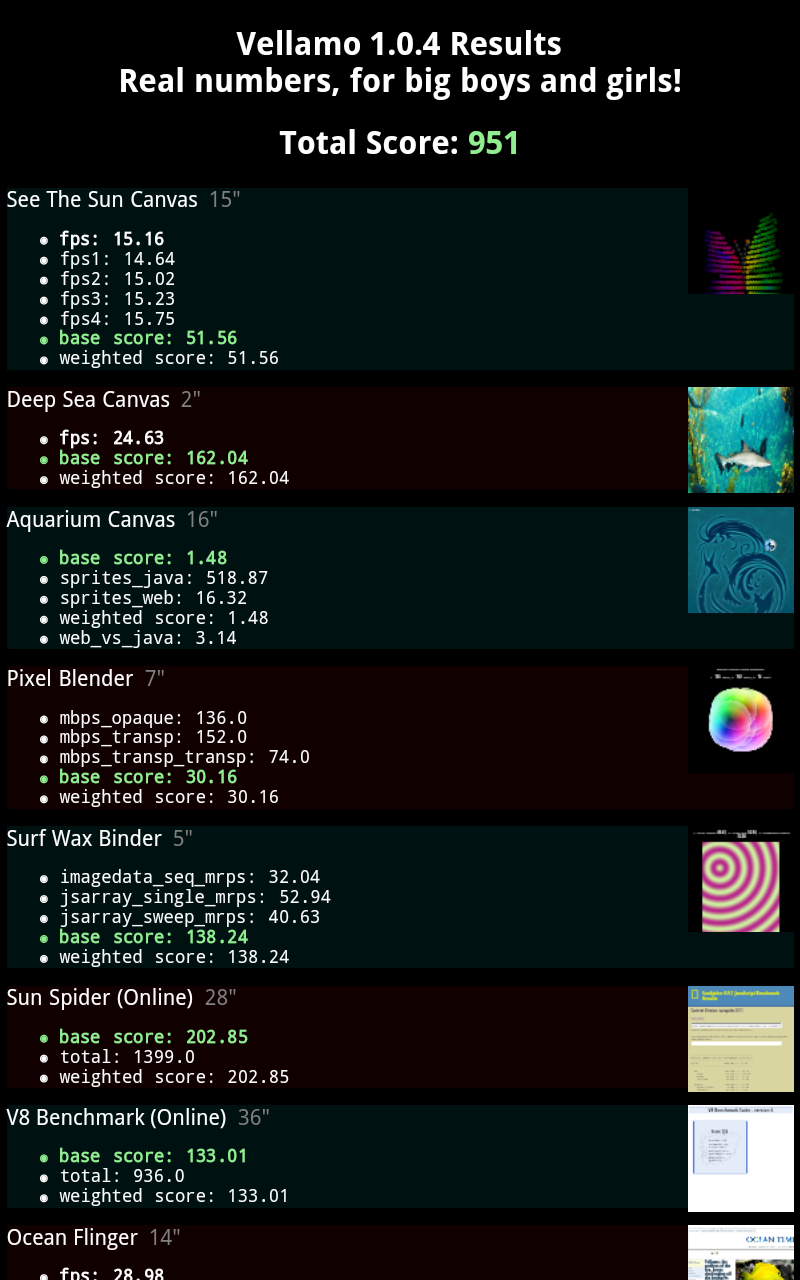
Task: Tap the weighted score: 1.48 line
Action: (164, 618)
